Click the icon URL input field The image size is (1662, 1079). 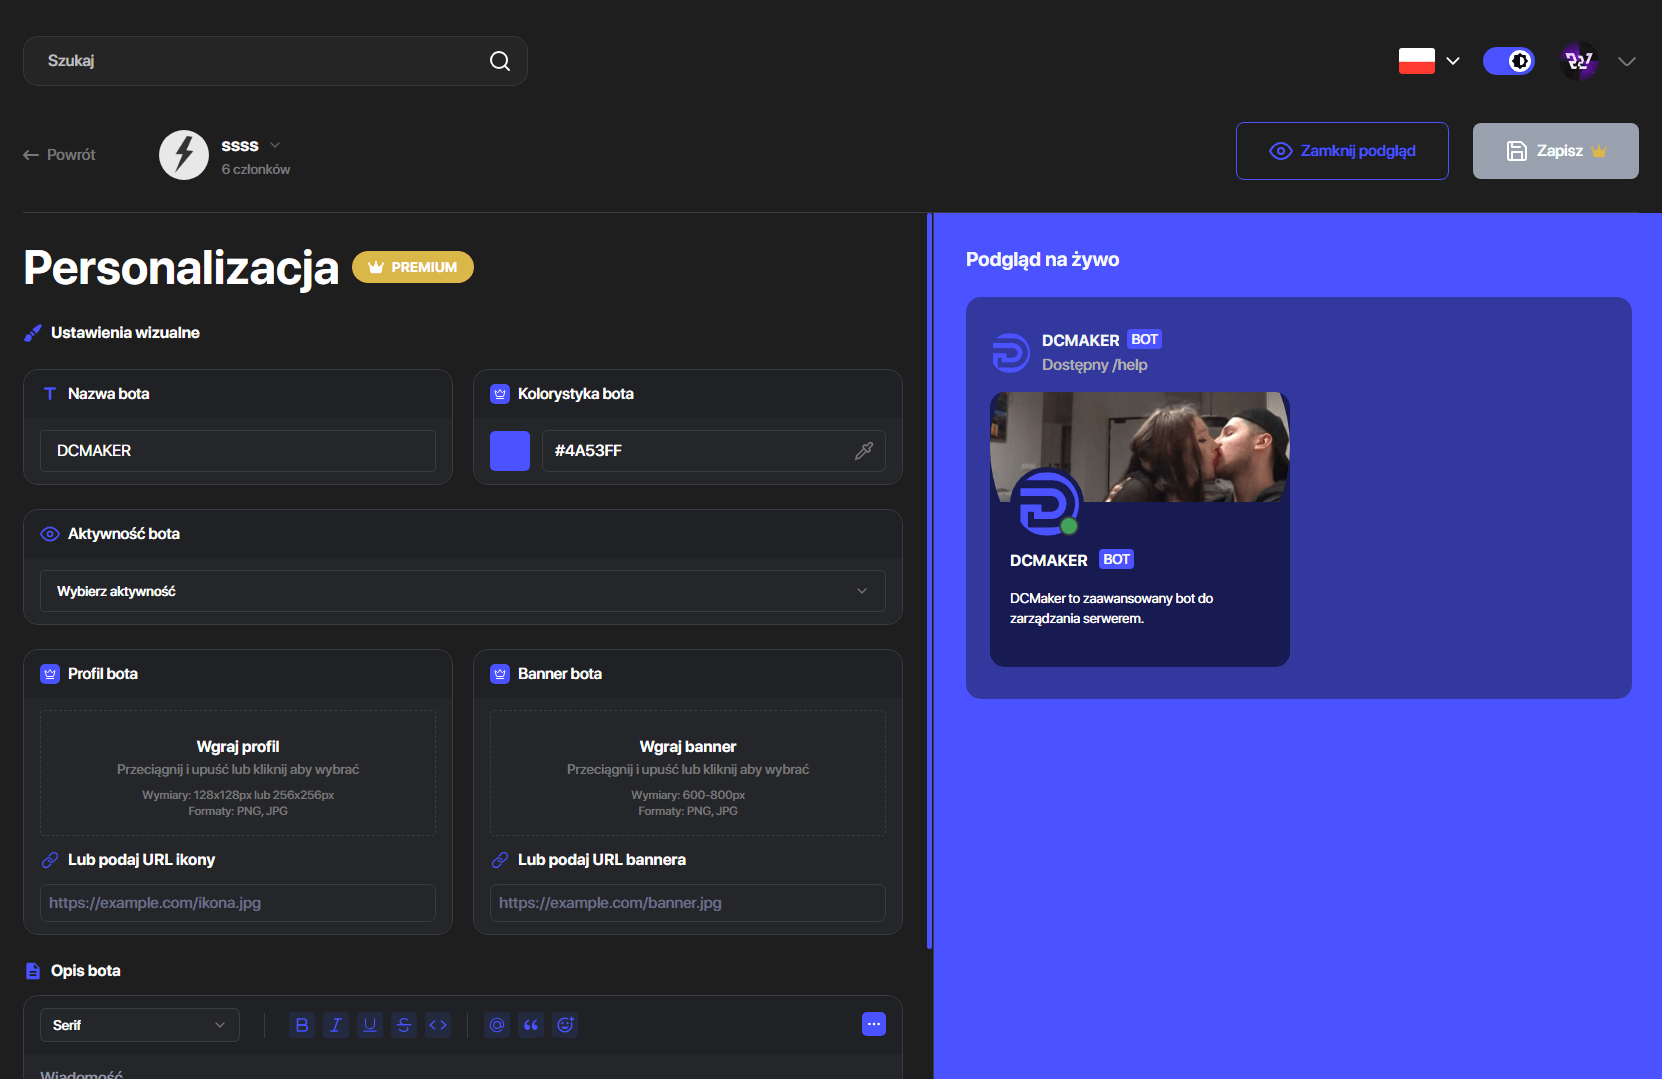(238, 903)
